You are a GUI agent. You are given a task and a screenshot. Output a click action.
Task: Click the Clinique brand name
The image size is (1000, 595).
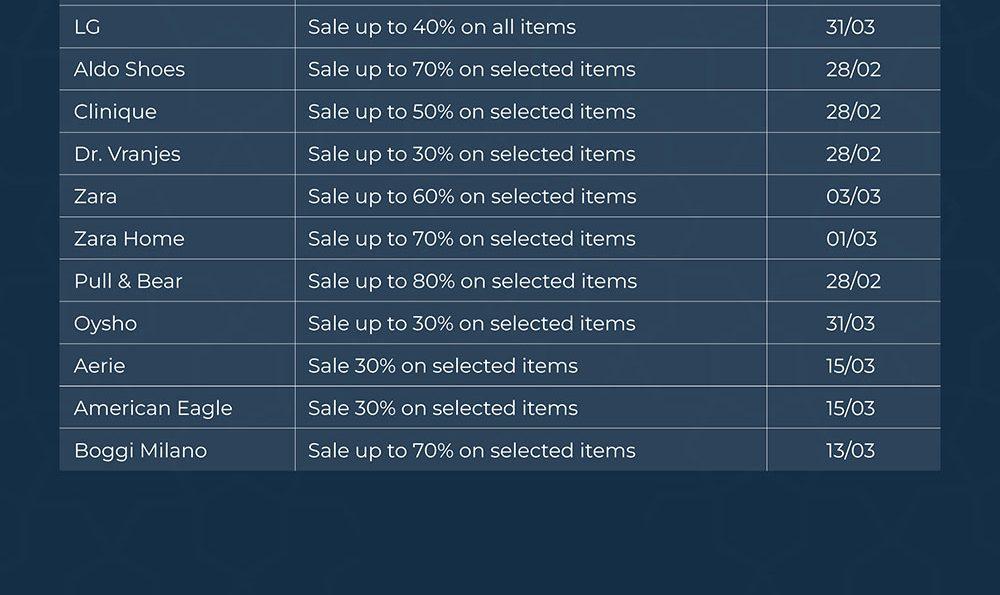(115, 112)
